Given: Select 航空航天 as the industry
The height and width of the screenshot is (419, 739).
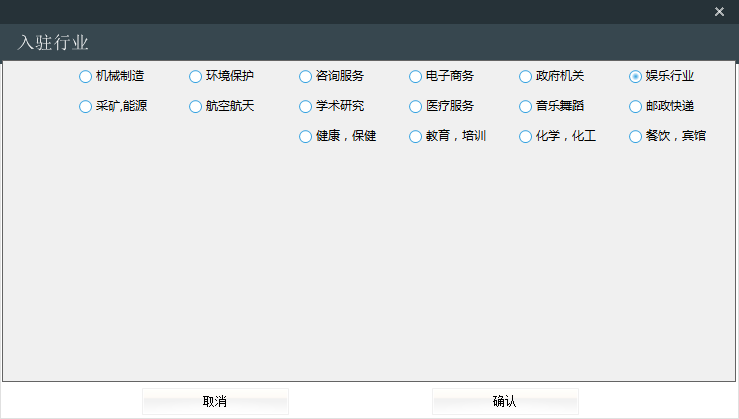Looking at the screenshot, I should (x=196, y=106).
